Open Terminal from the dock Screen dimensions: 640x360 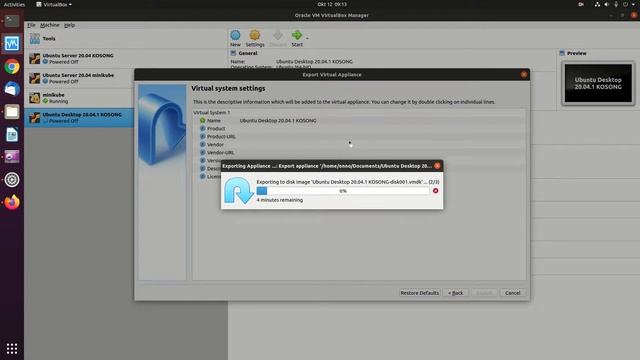click(12, 20)
